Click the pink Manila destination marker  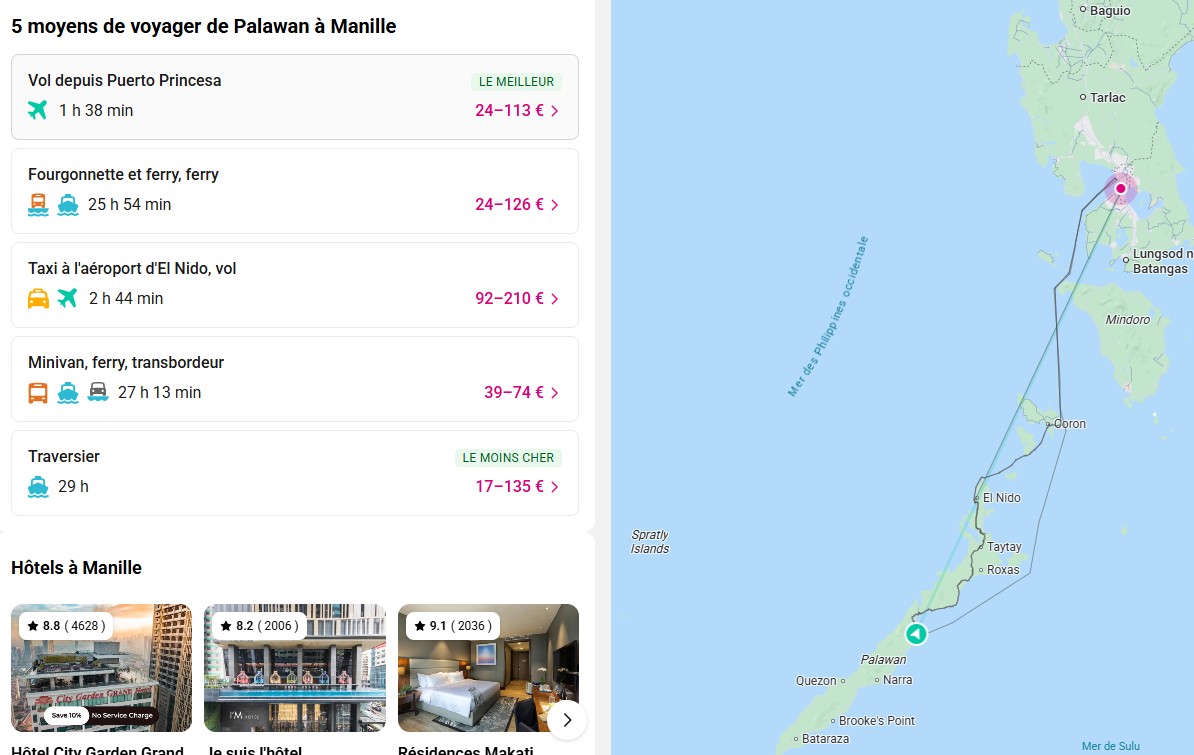point(1121,188)
